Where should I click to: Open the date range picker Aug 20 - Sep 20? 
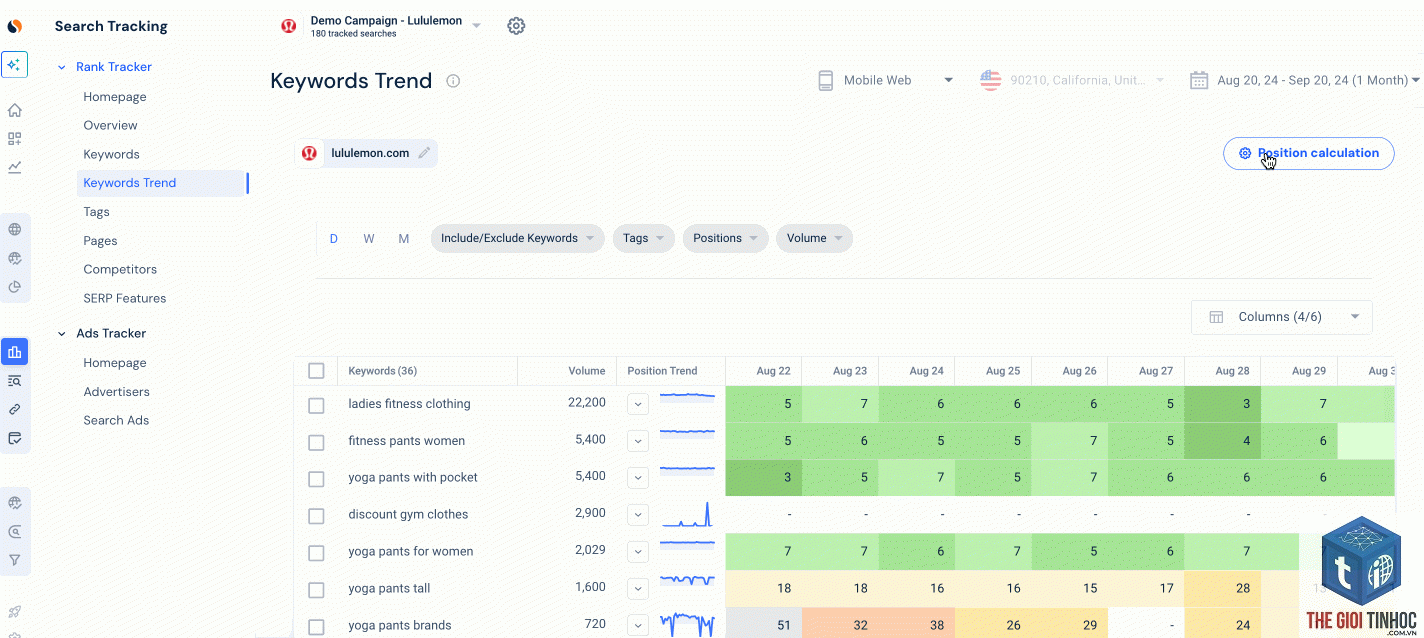point(1304,80)
